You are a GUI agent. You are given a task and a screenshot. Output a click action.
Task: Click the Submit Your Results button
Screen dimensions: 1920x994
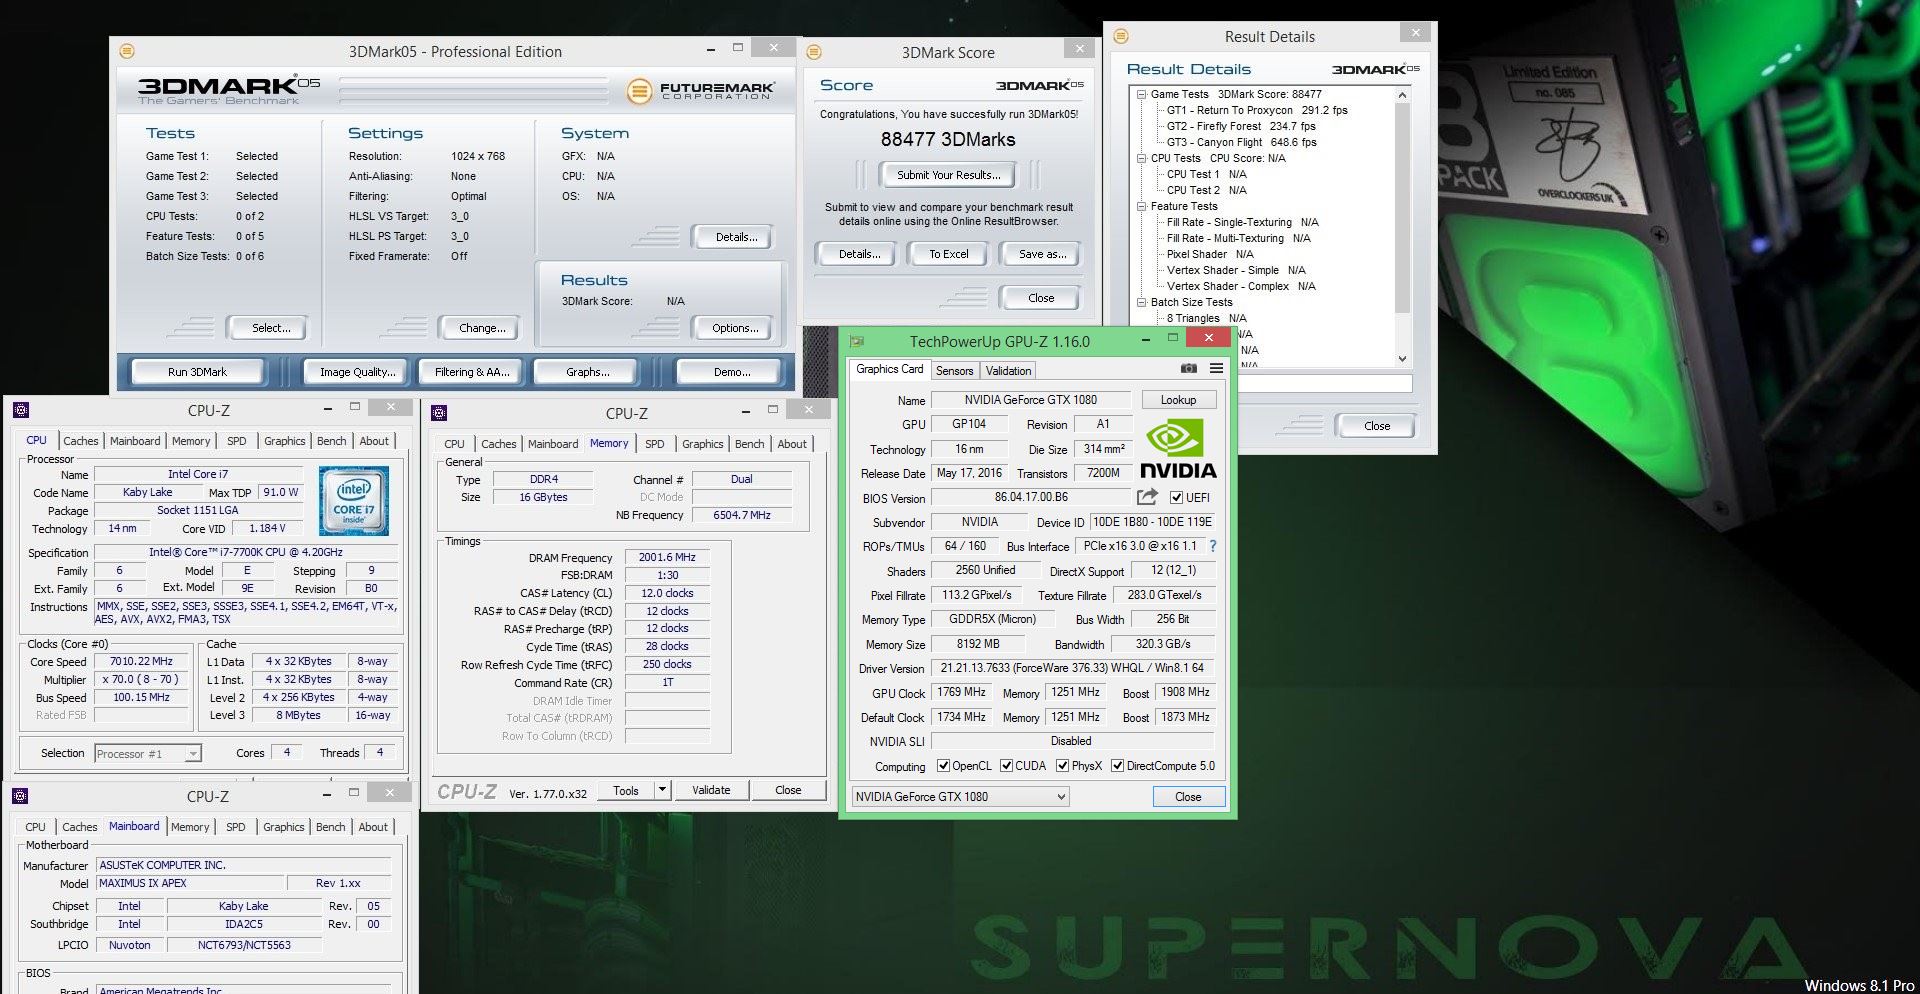[948, 175]
